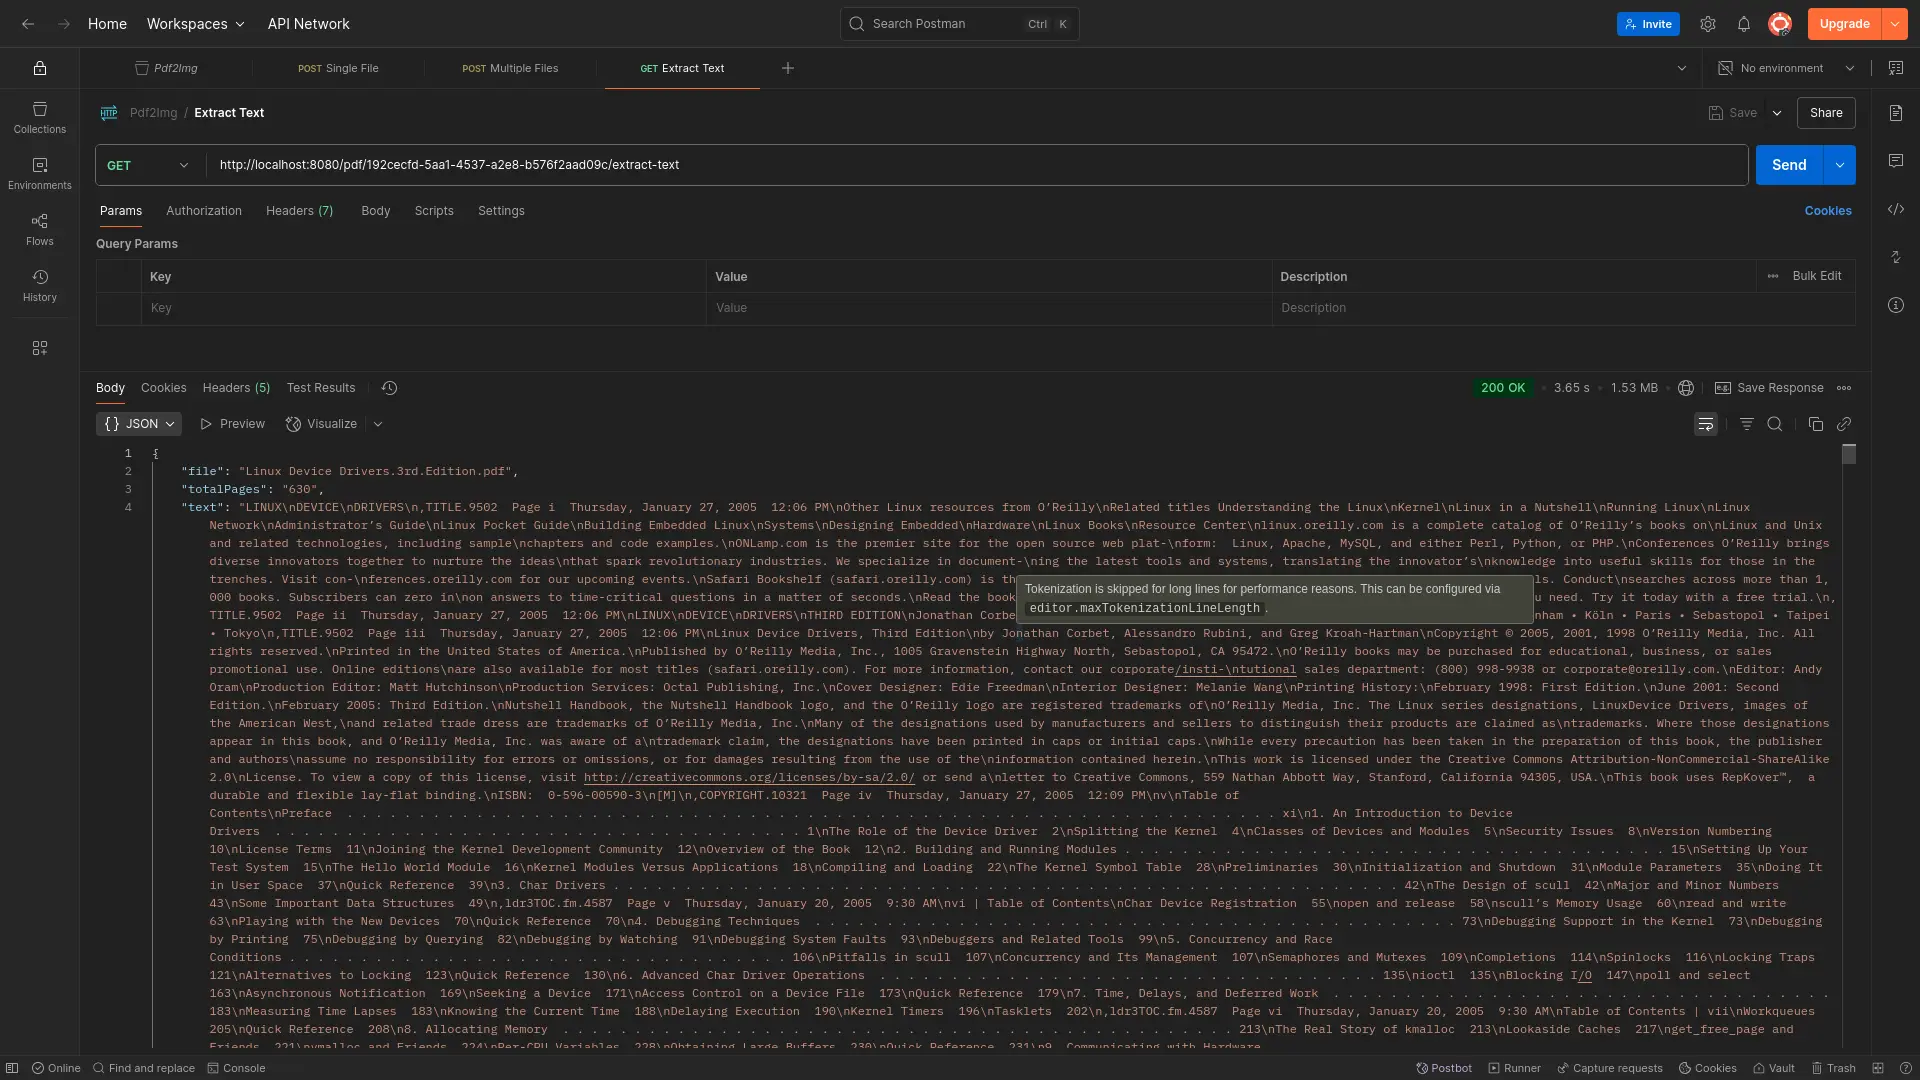Click the Invite button

1648,24
